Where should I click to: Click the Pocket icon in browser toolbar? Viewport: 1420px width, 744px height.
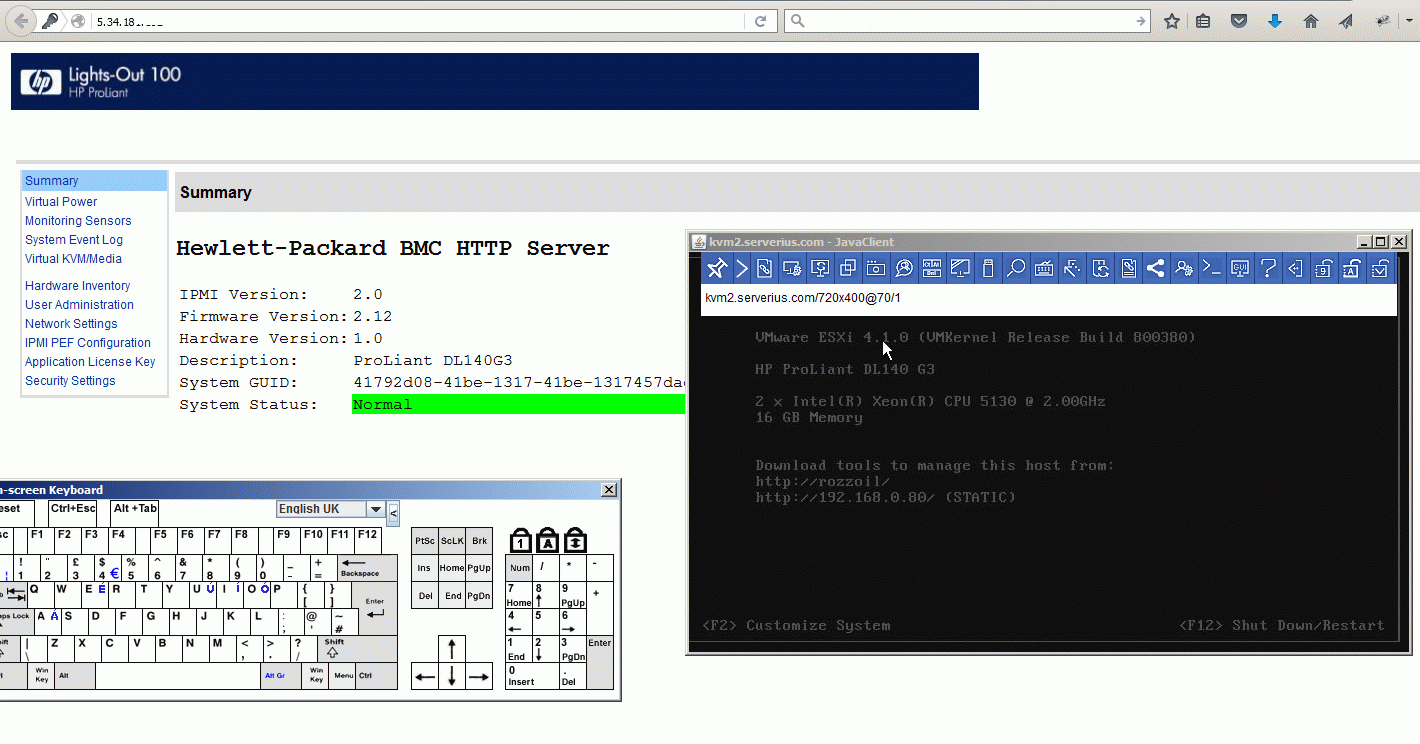coord(1239,21)
